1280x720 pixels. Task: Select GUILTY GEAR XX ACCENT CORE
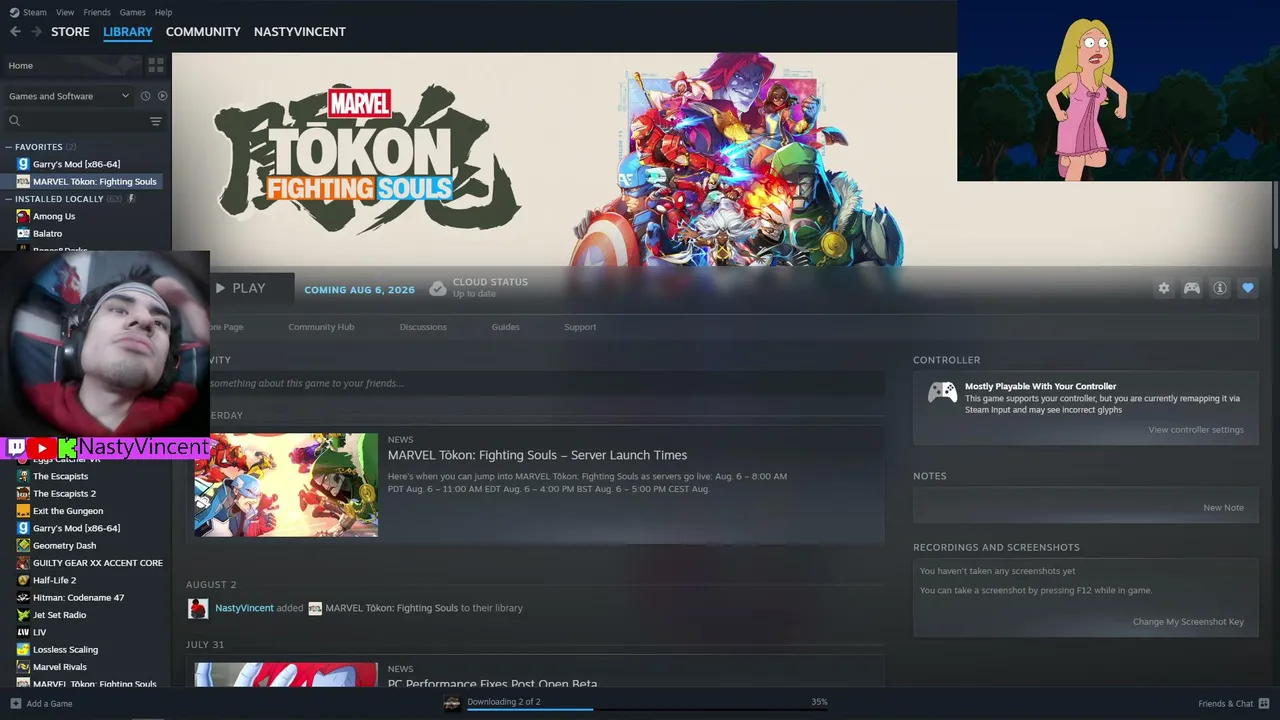[98, 563]
